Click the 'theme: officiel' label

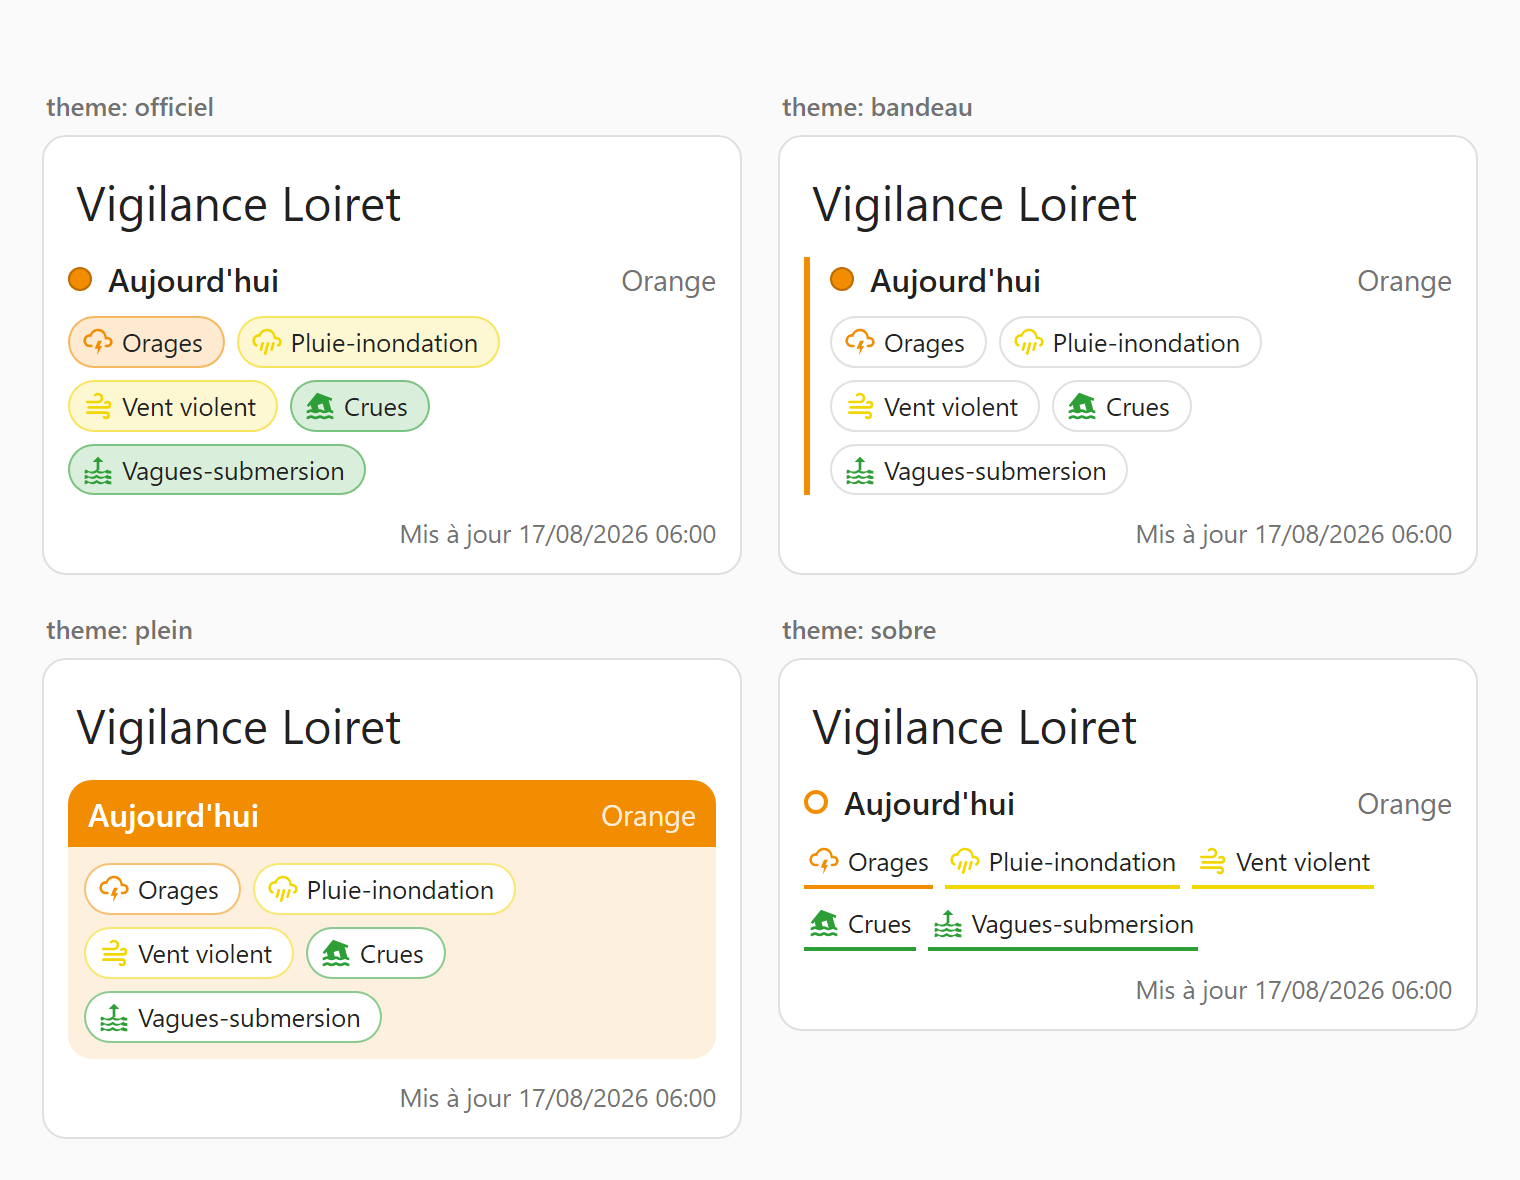tap(130, 107)
